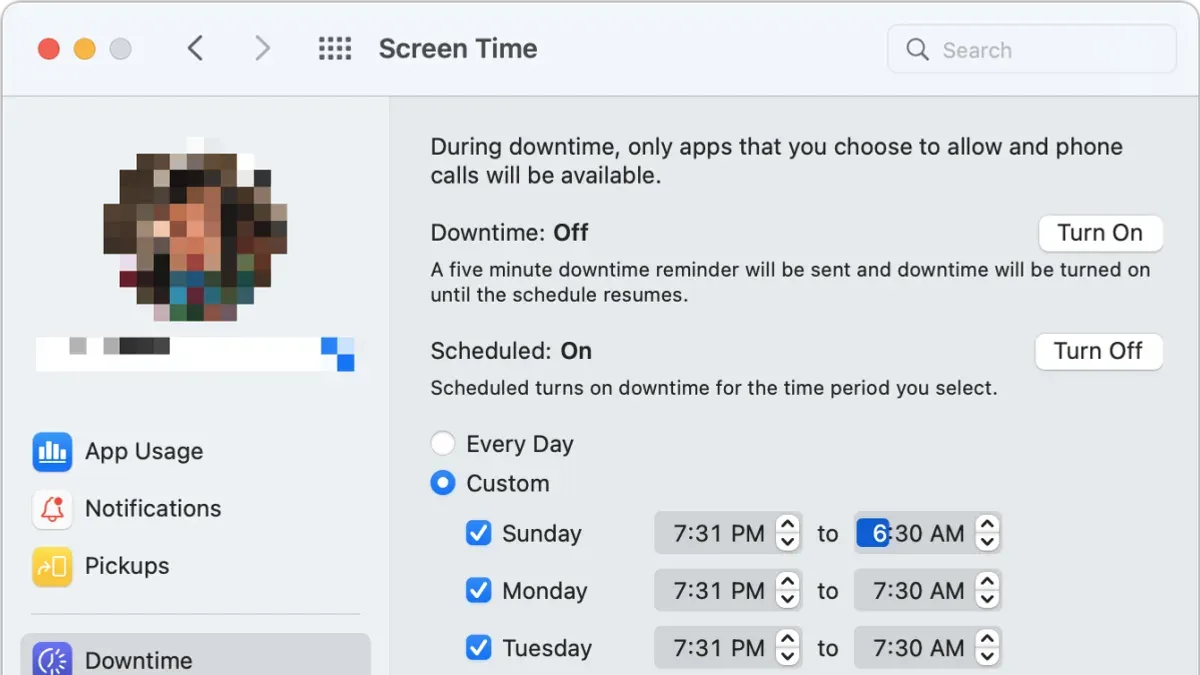Viewport: 1200px width, 675px height.
Task: Show all preferences grid icon
Action: tap(334, 48)
